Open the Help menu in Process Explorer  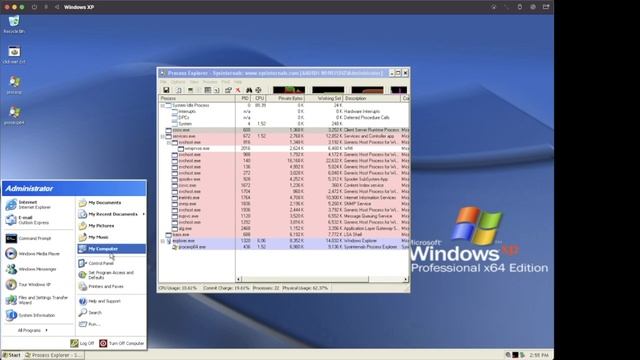tap(238, 82)
